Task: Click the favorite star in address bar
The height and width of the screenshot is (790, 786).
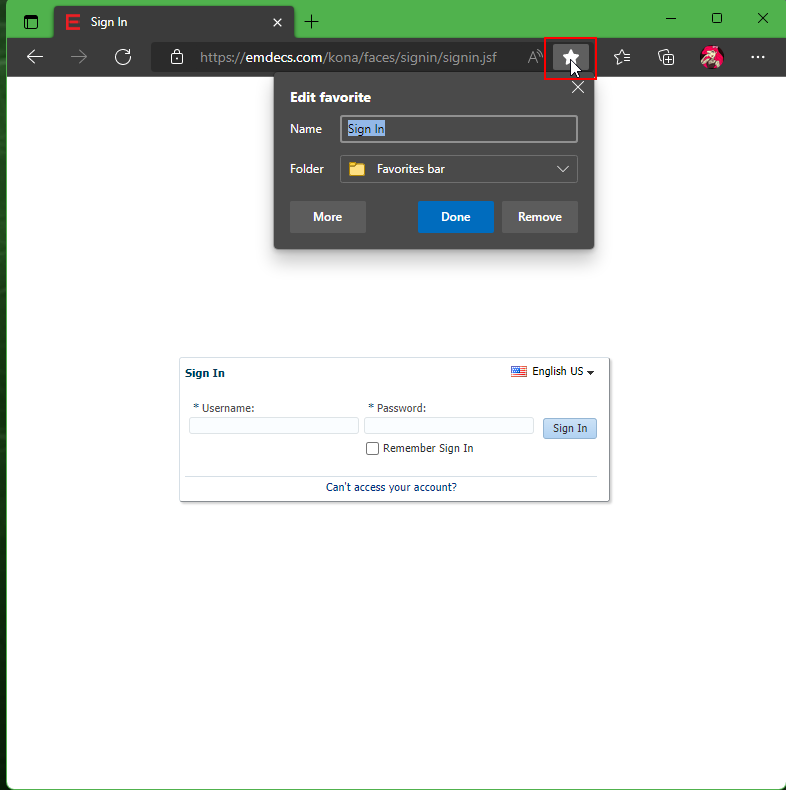Action: 571,57
